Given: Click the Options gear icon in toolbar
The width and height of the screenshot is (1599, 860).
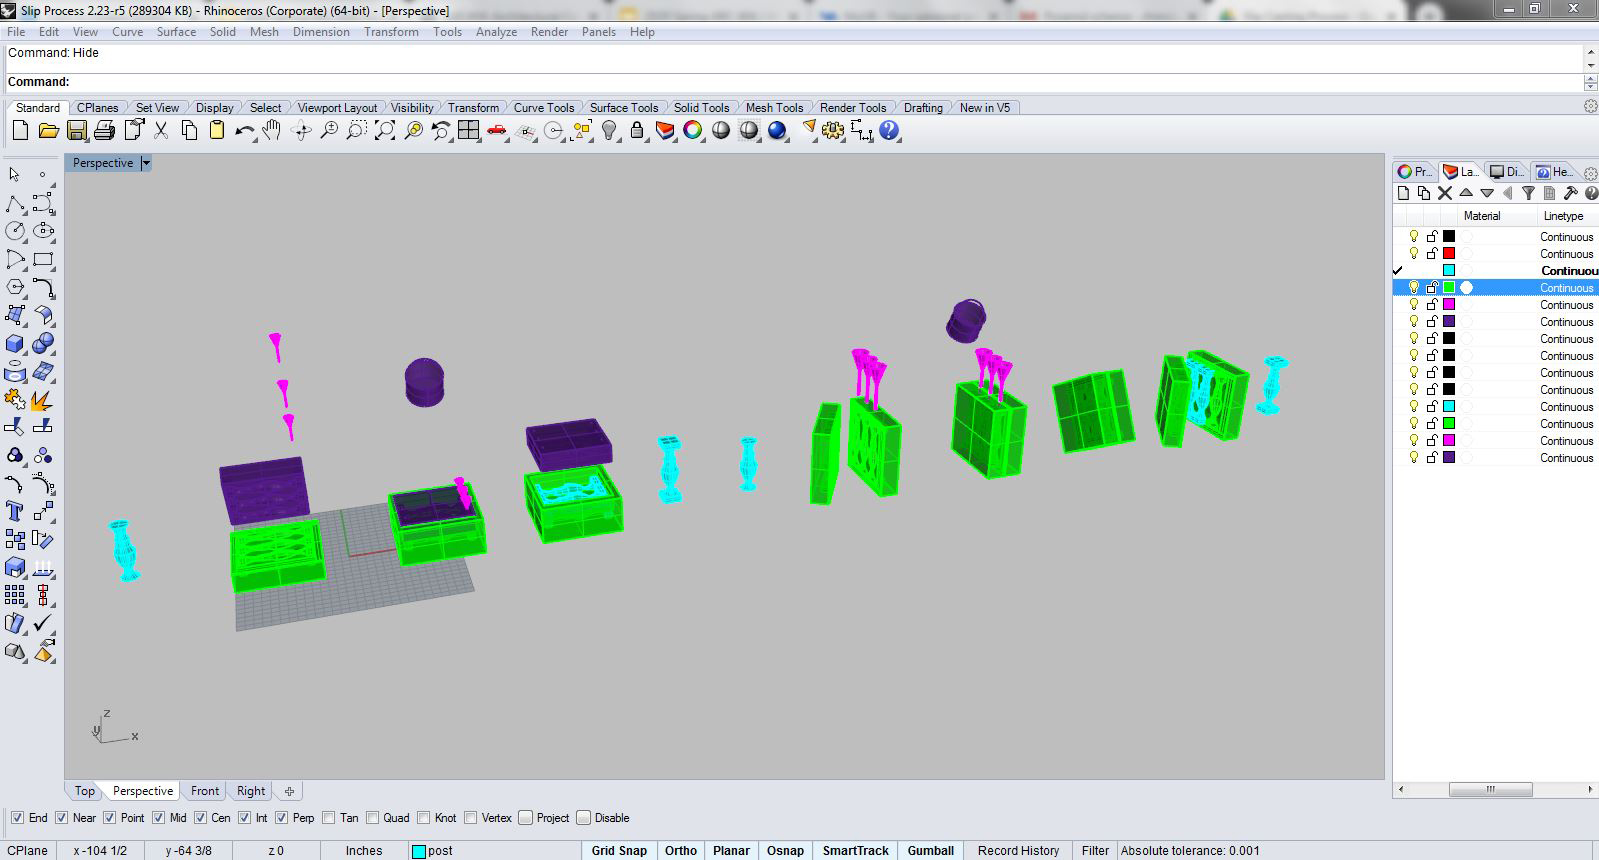Looking at the screenshot, I should pyautogui.click(x=833, y=131).
